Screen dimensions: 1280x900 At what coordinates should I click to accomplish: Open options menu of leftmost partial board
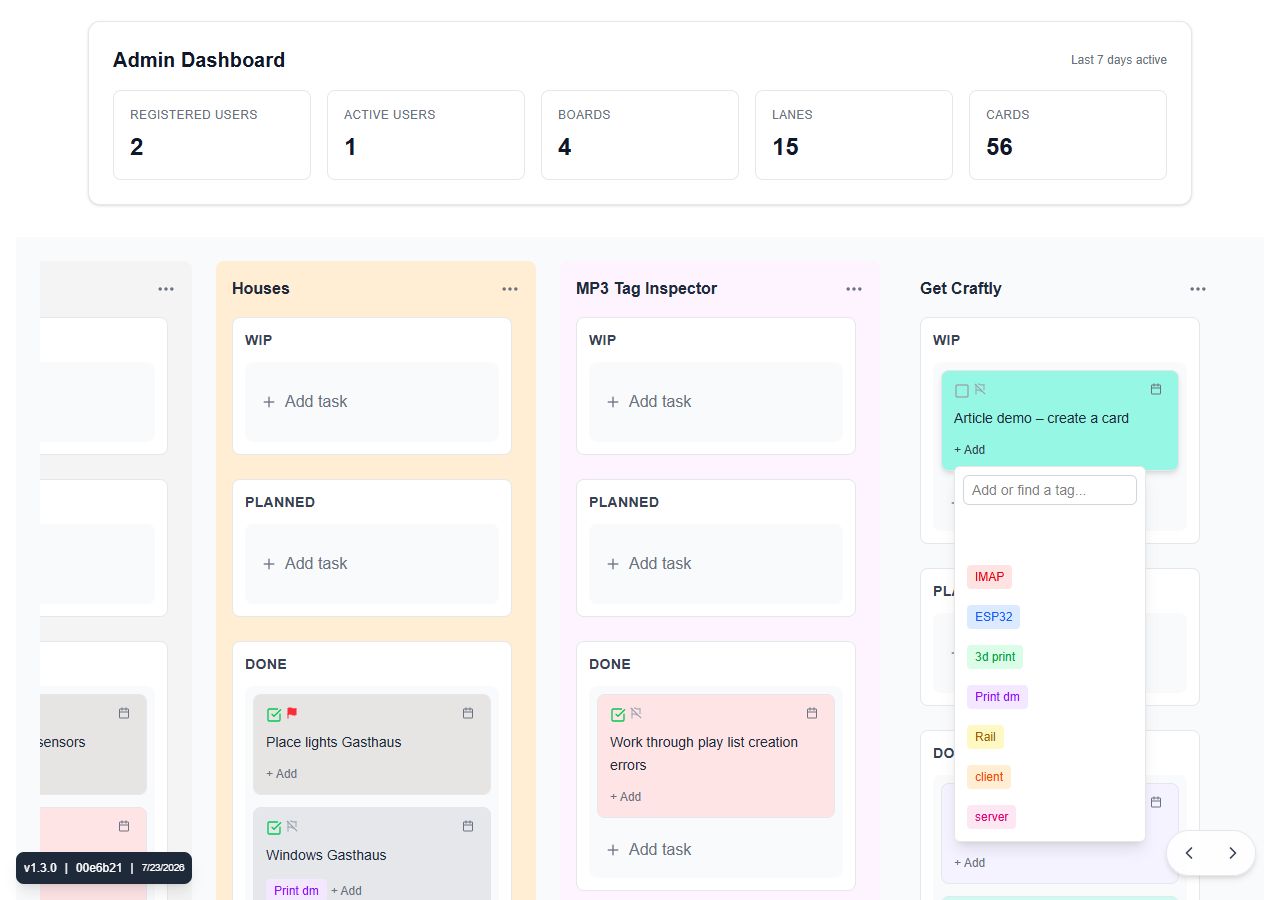click(x=166, y=289)
